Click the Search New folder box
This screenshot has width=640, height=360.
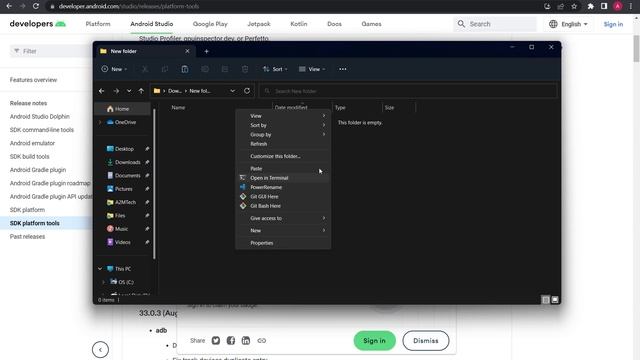click(408, 91)
